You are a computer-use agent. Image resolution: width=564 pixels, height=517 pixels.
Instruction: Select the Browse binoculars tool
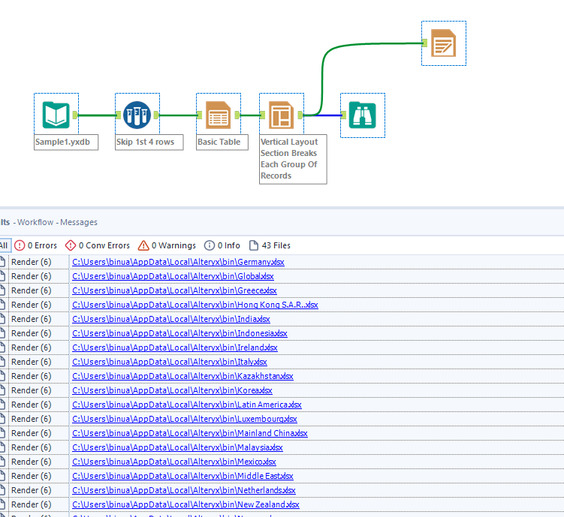point(363,115)
